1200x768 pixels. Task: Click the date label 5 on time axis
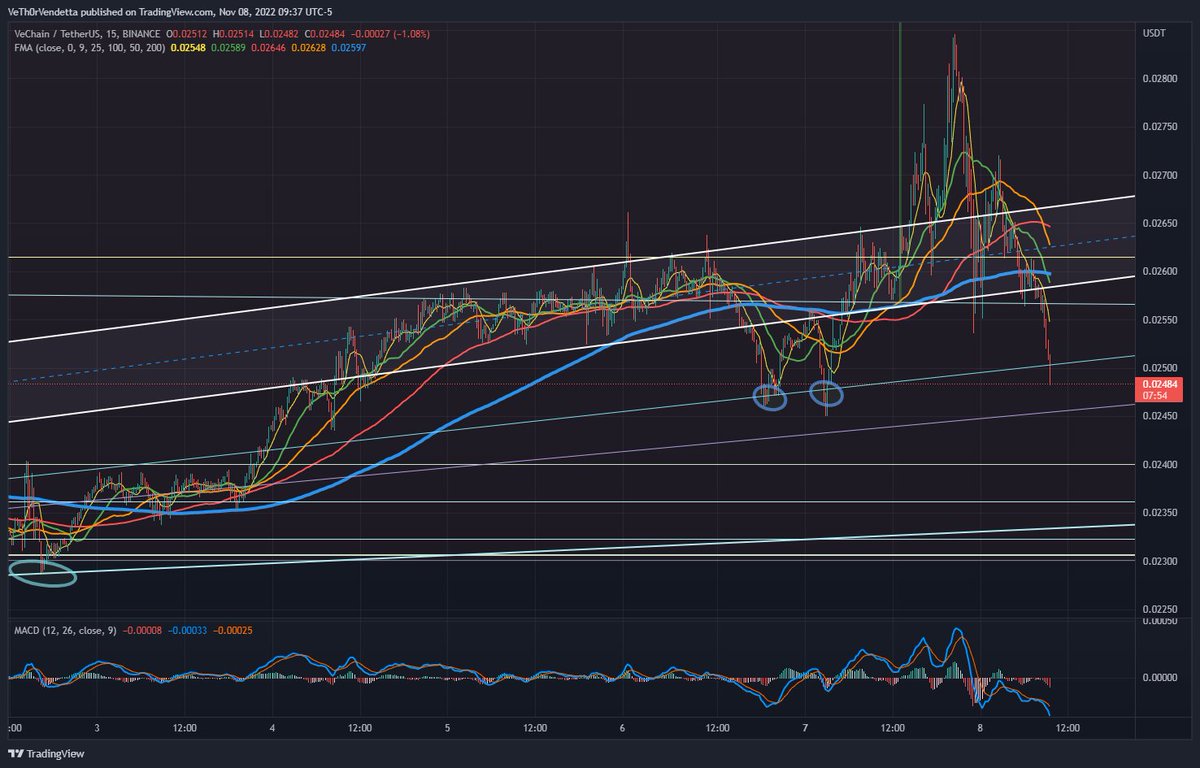point(447,728)
